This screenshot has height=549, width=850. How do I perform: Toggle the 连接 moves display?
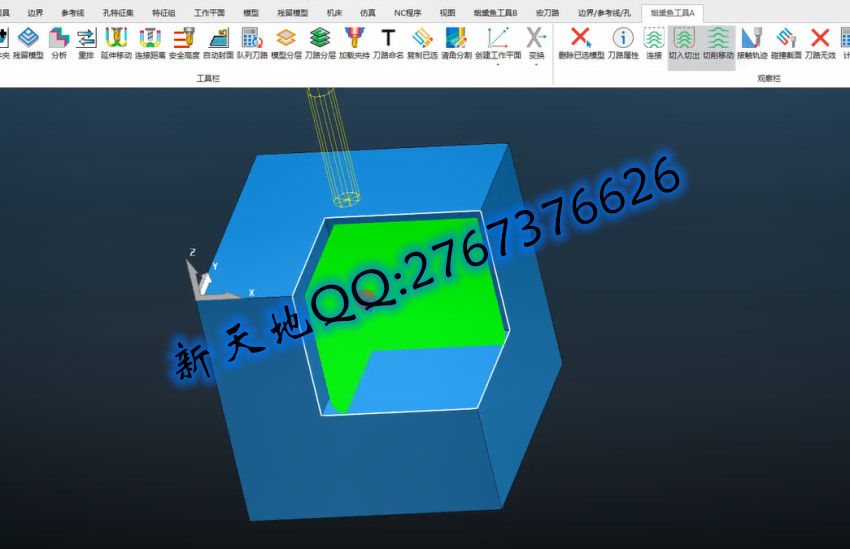pyautogui.click(x=654, y=43)
